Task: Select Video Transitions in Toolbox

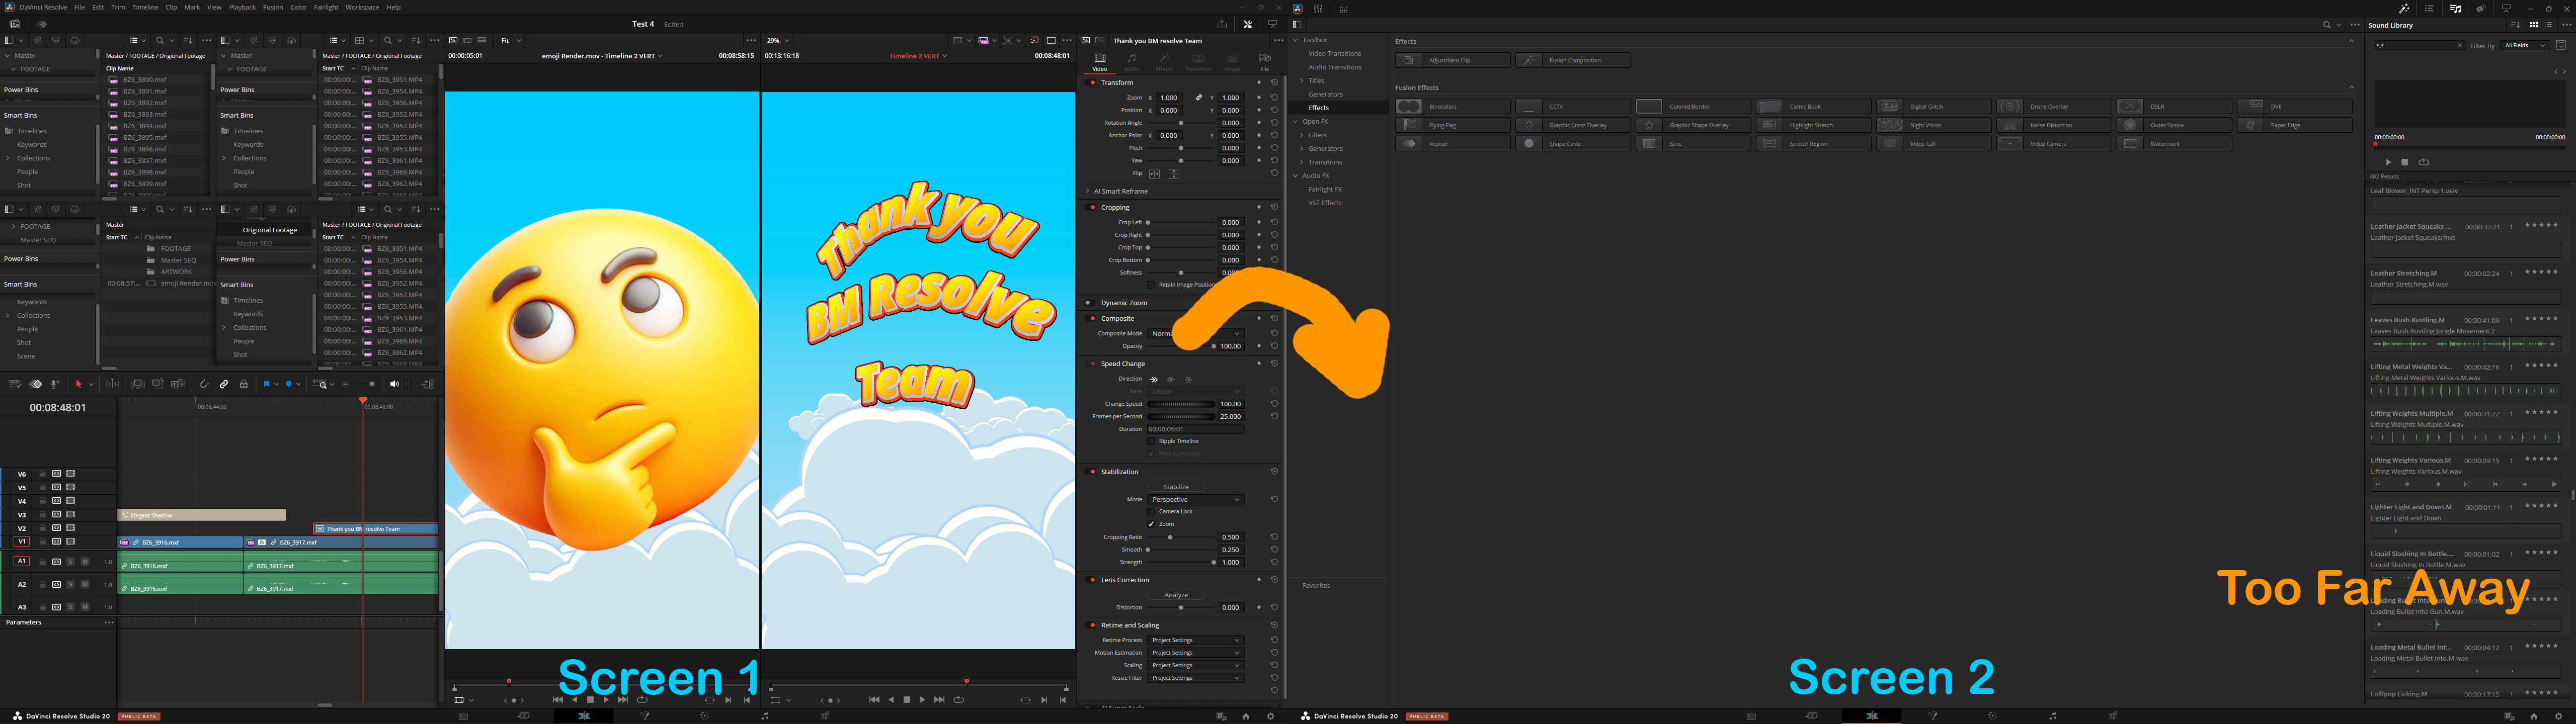Action: pyautogui.click(x=1334, y=54)
